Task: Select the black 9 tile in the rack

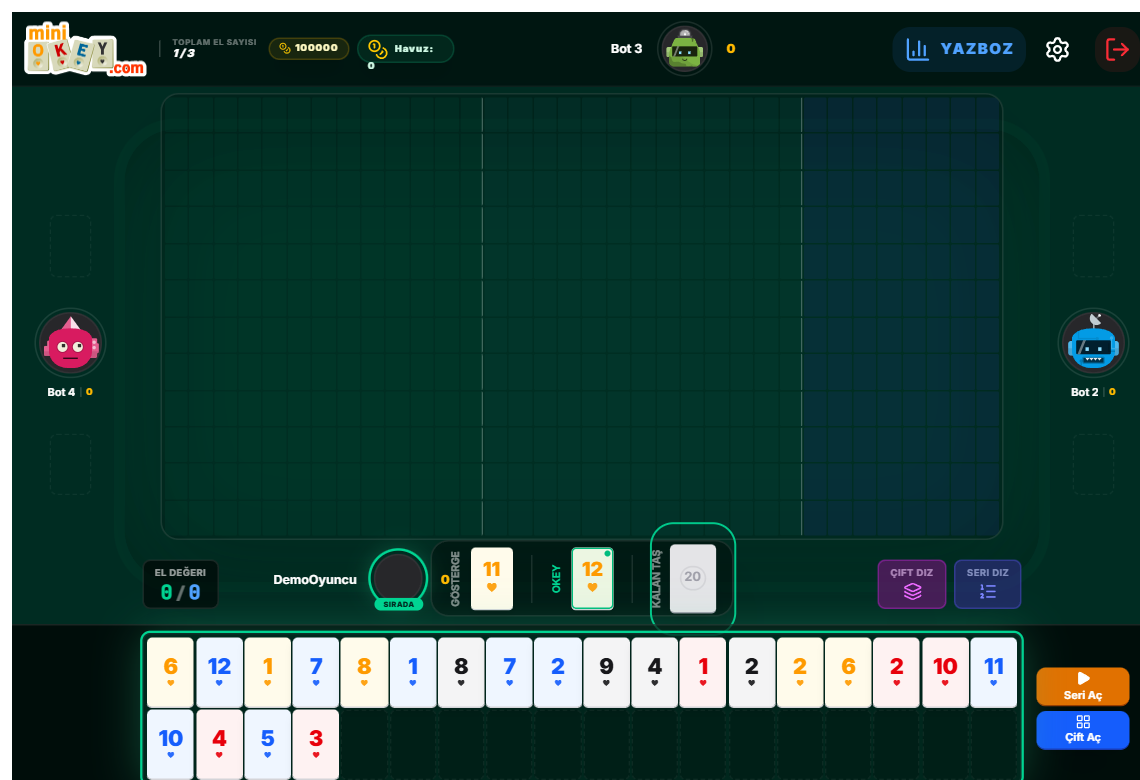Action: [606, 672]
